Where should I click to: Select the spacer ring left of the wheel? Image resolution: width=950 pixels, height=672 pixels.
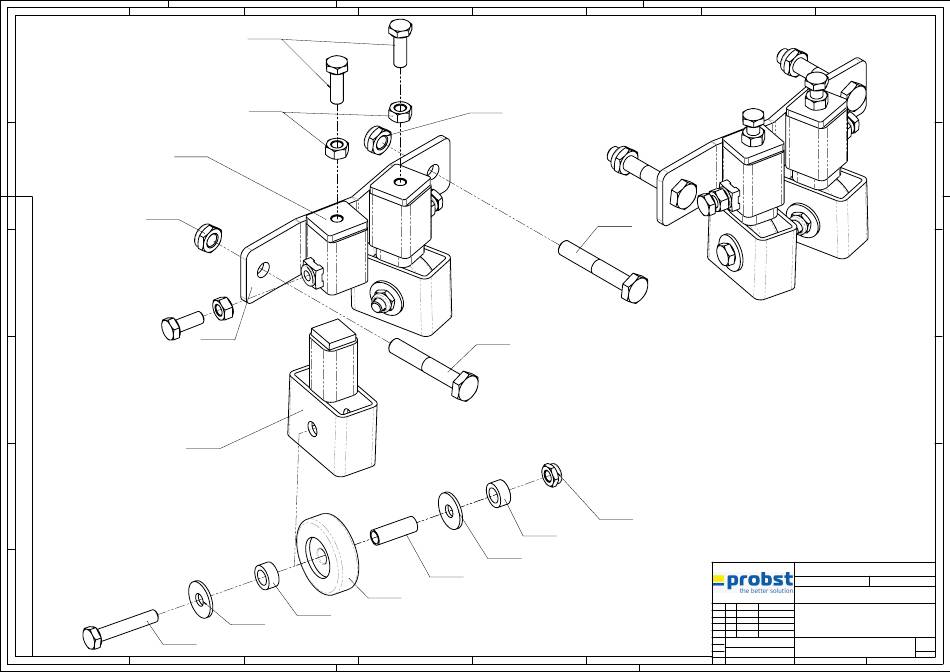click(266, 576)
